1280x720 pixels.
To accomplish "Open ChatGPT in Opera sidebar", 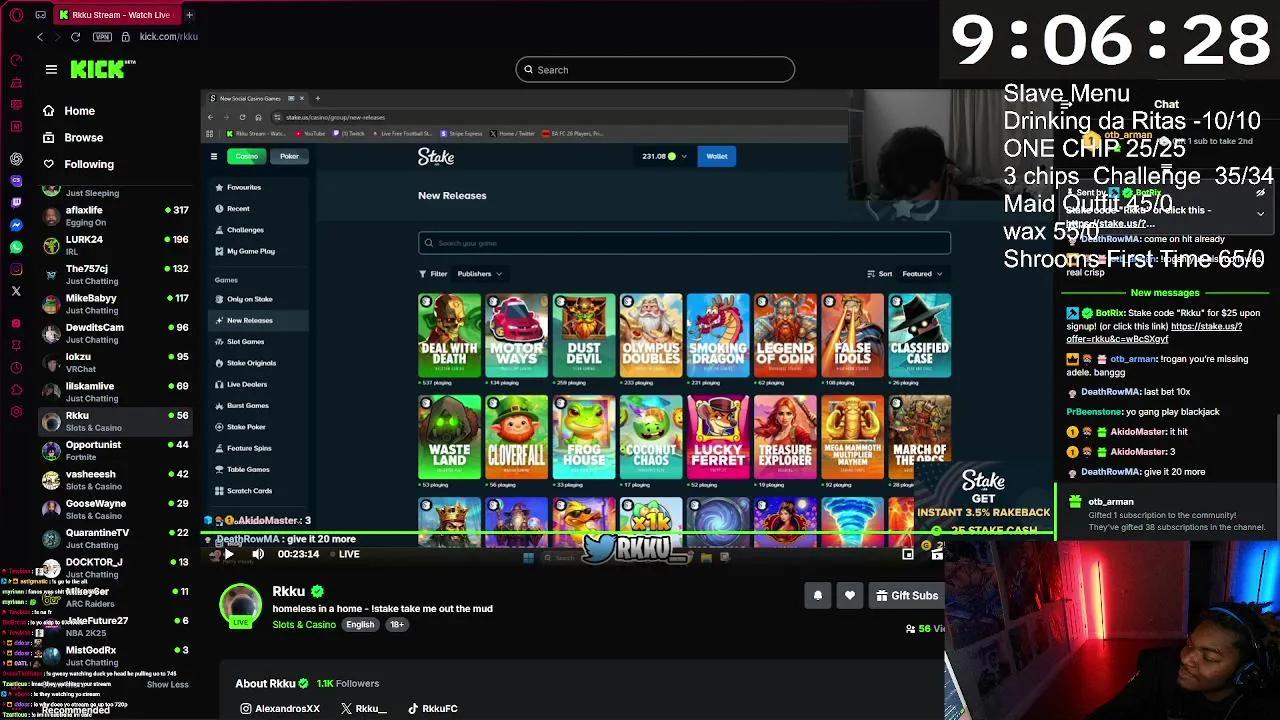I will [16, 159].
